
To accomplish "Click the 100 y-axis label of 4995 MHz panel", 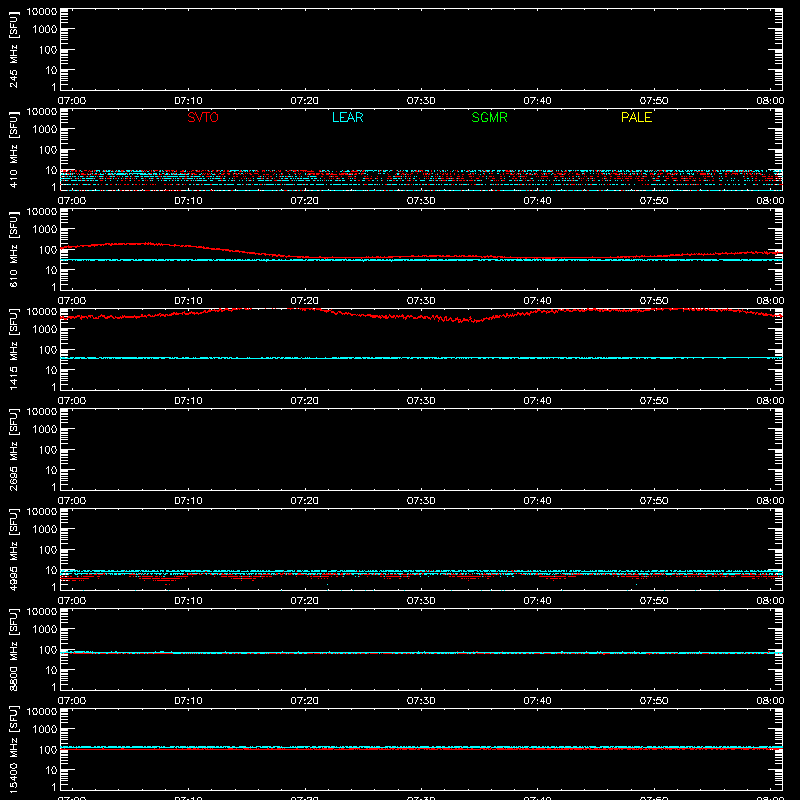I will [48, 550].
